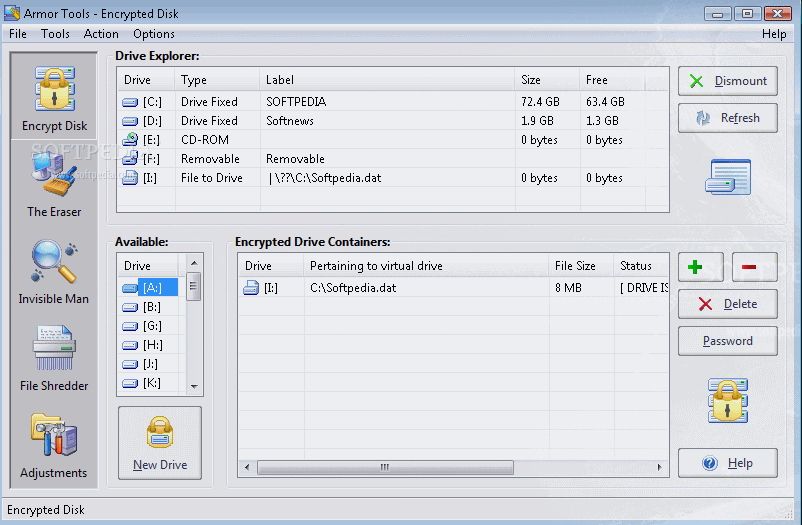Open the Adjustments sidebar tool
The width and height of the screenshot is (802, 525).
(54, 446)
